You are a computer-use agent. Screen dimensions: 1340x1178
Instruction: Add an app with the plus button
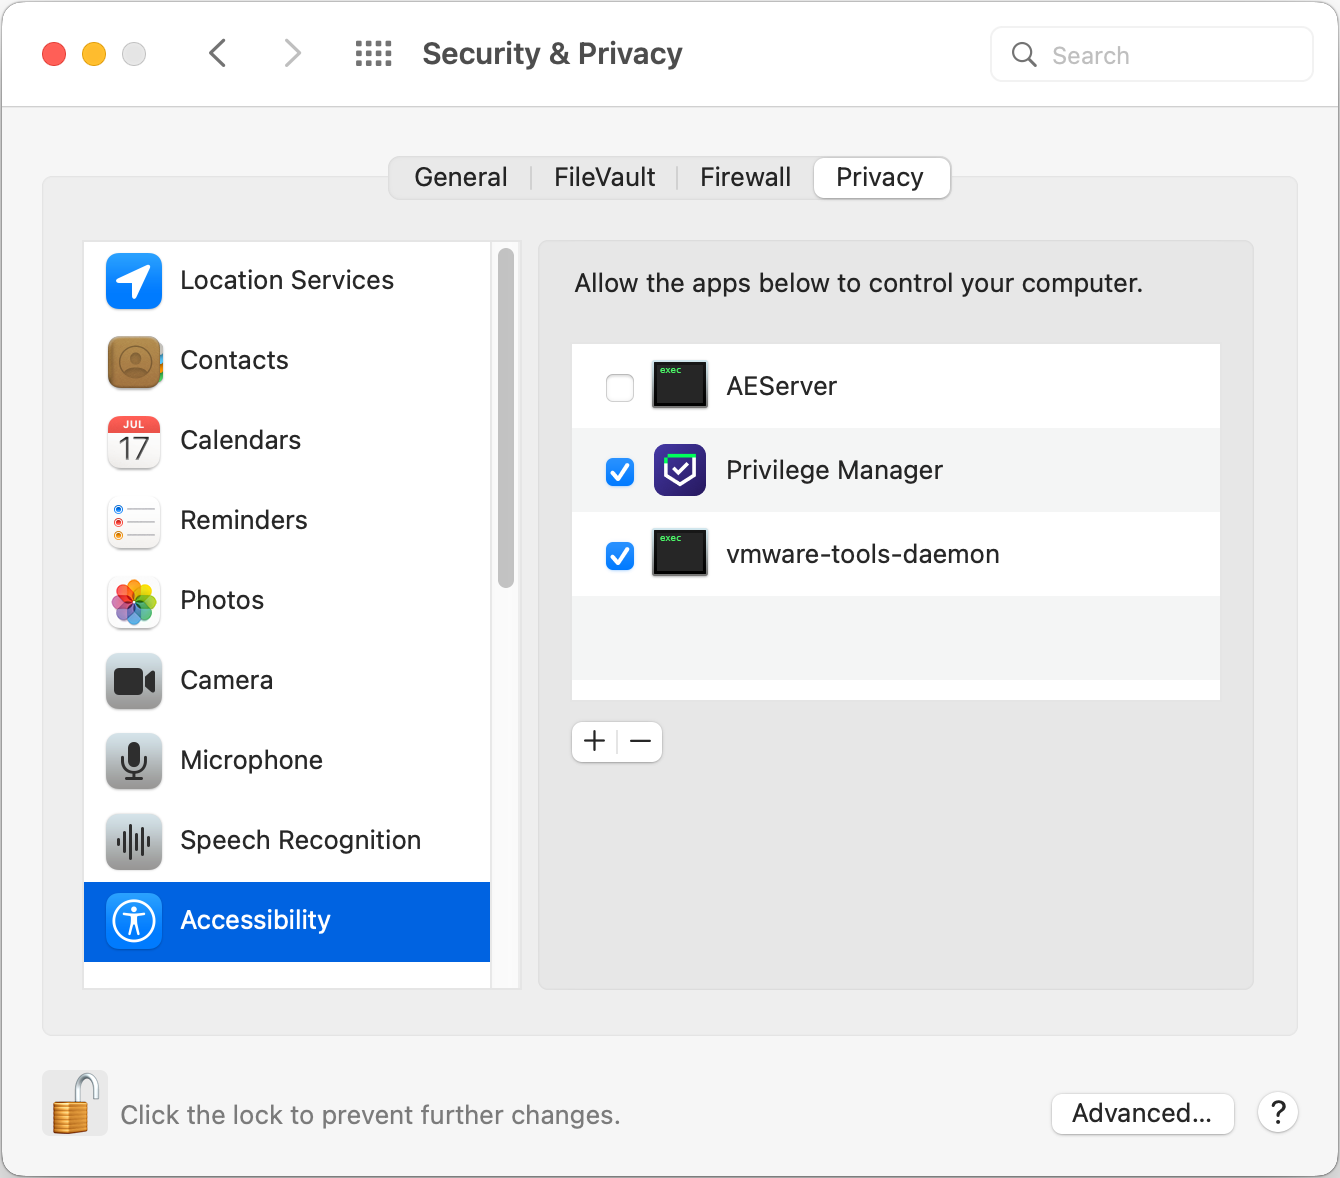[x=595, y=741]
